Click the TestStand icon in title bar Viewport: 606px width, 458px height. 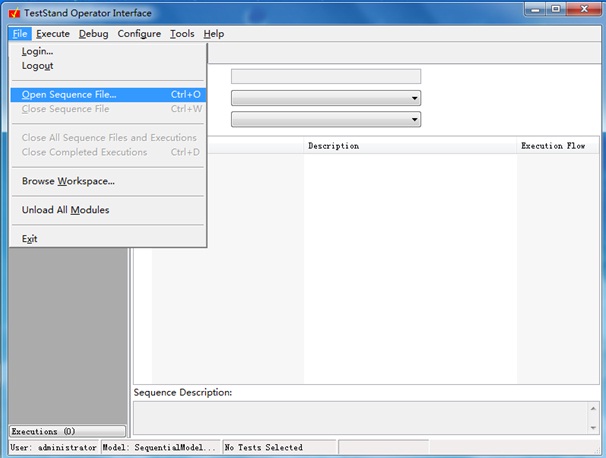tap(14, 13)
